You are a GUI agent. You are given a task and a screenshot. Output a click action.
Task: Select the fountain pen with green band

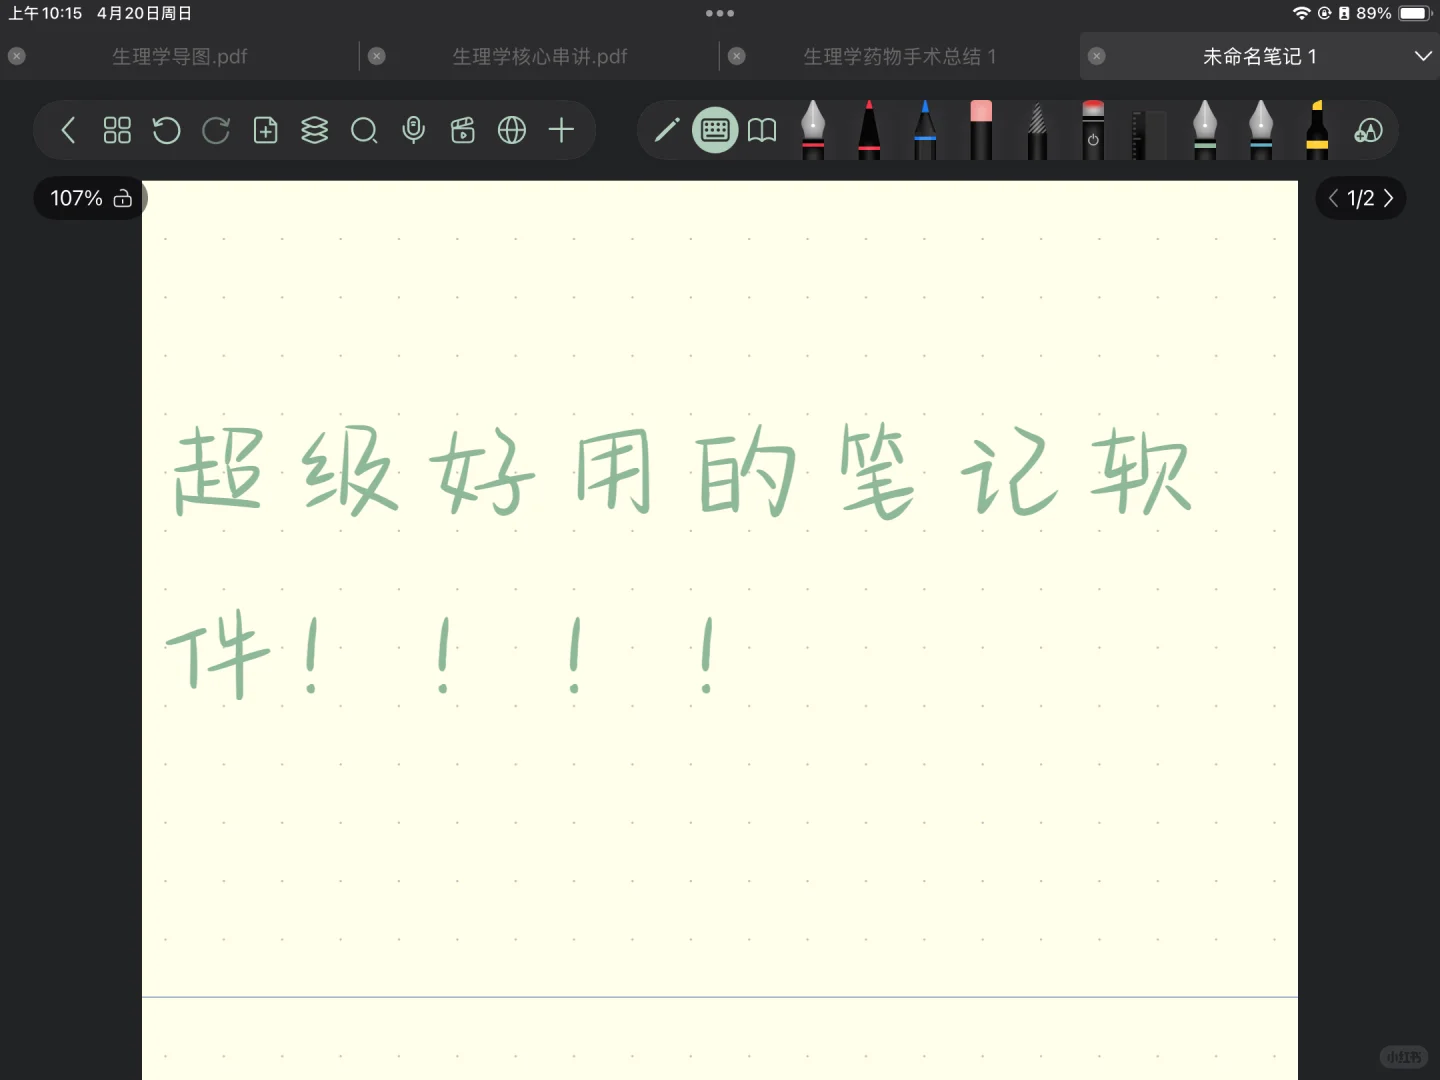click(1205, 130)
